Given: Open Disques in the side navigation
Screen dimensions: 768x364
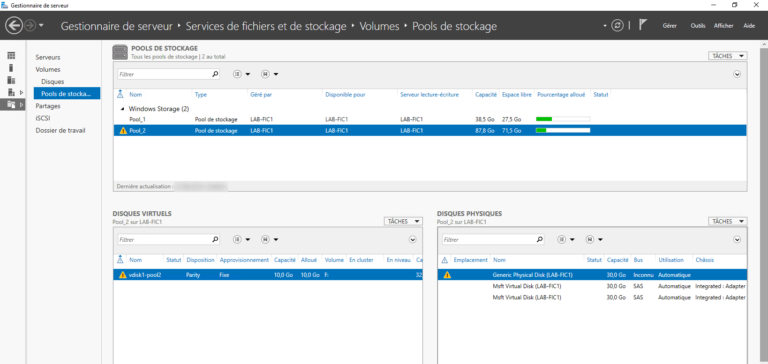Looking at the screenshot, I should click(53, 81).
